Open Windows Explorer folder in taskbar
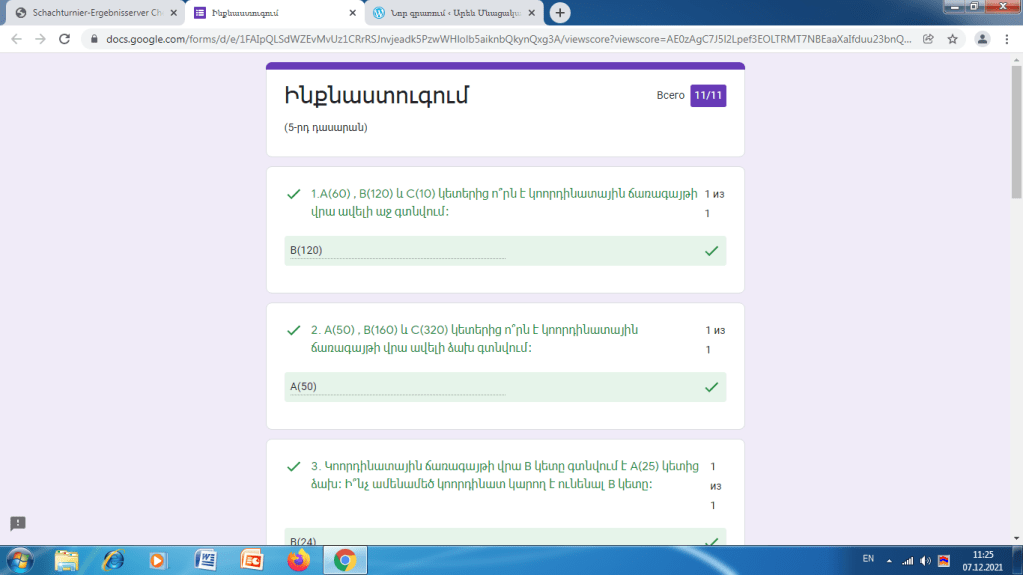 pyautogui.click(x=67, y=561)
